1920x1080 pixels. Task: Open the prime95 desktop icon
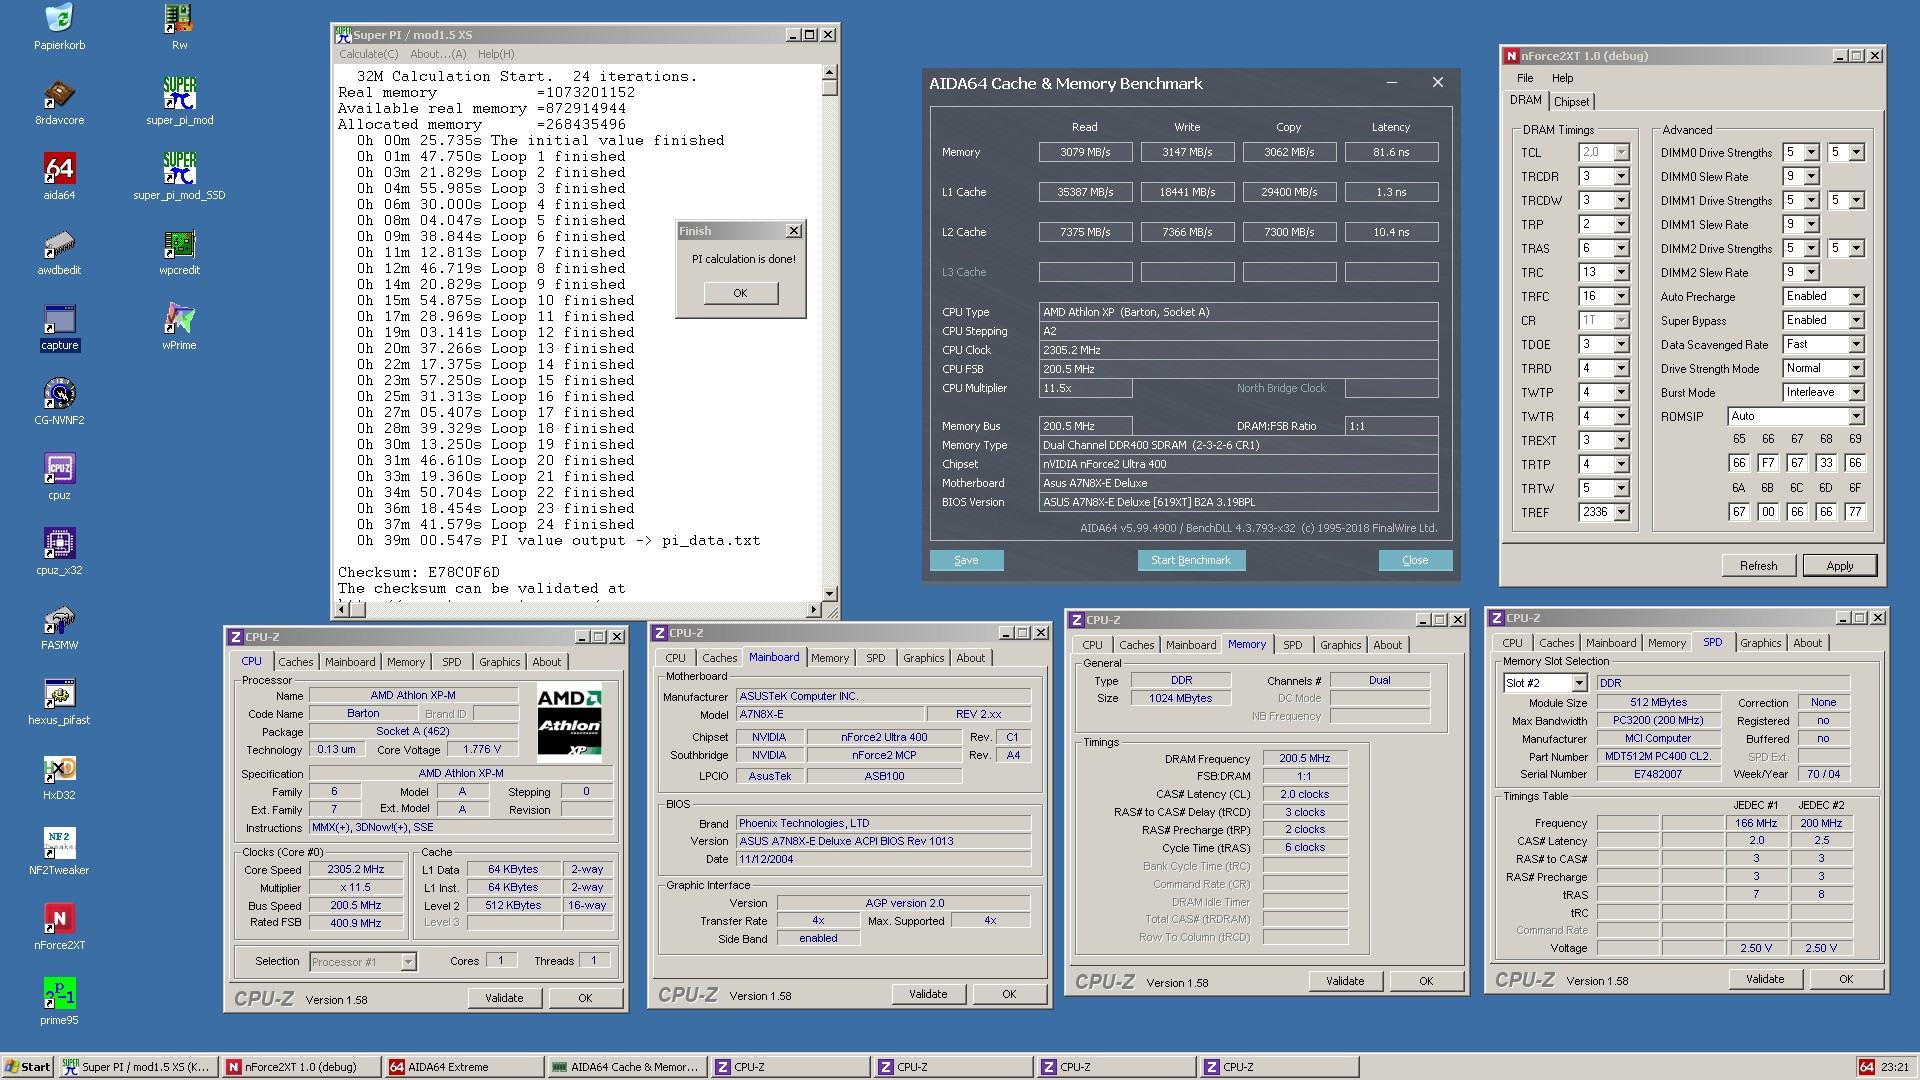tap(59, 1002)
